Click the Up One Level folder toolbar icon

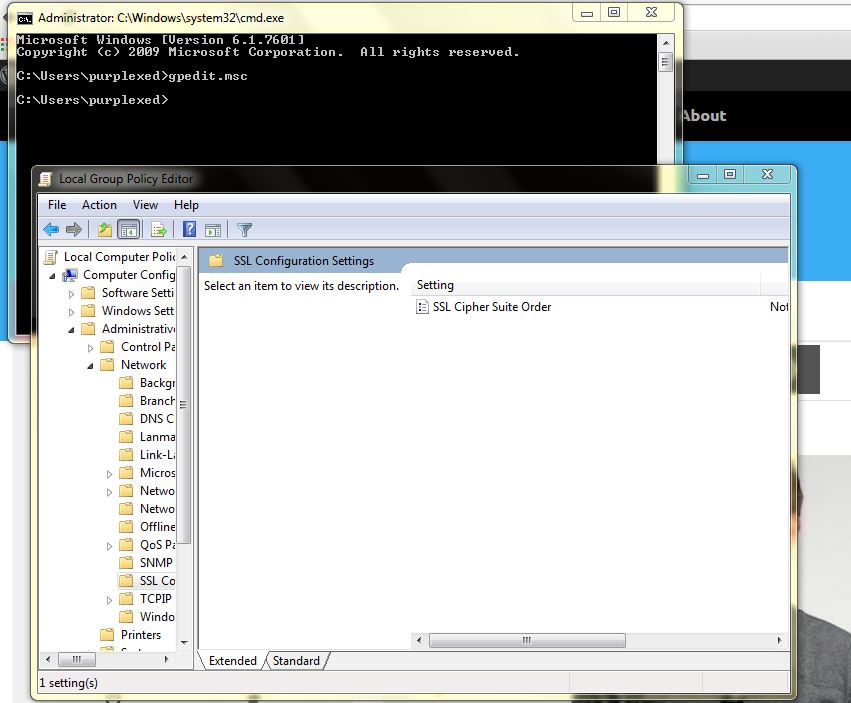[104, 229]
